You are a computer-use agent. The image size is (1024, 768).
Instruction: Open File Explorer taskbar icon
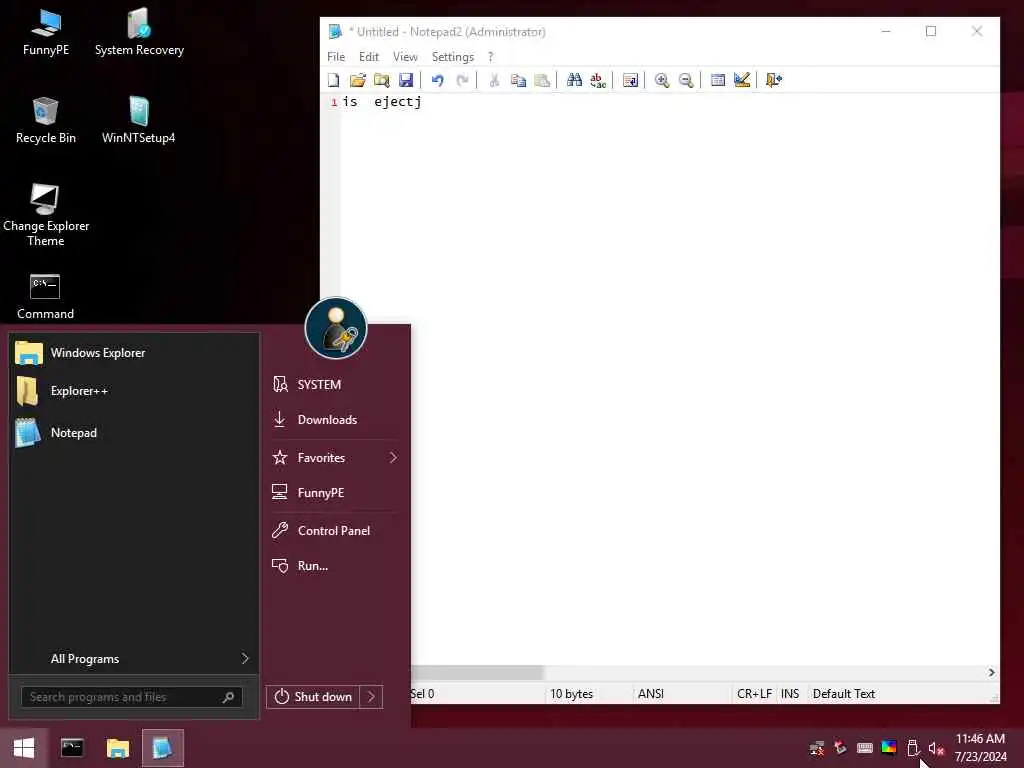click(x=118, y=748)
